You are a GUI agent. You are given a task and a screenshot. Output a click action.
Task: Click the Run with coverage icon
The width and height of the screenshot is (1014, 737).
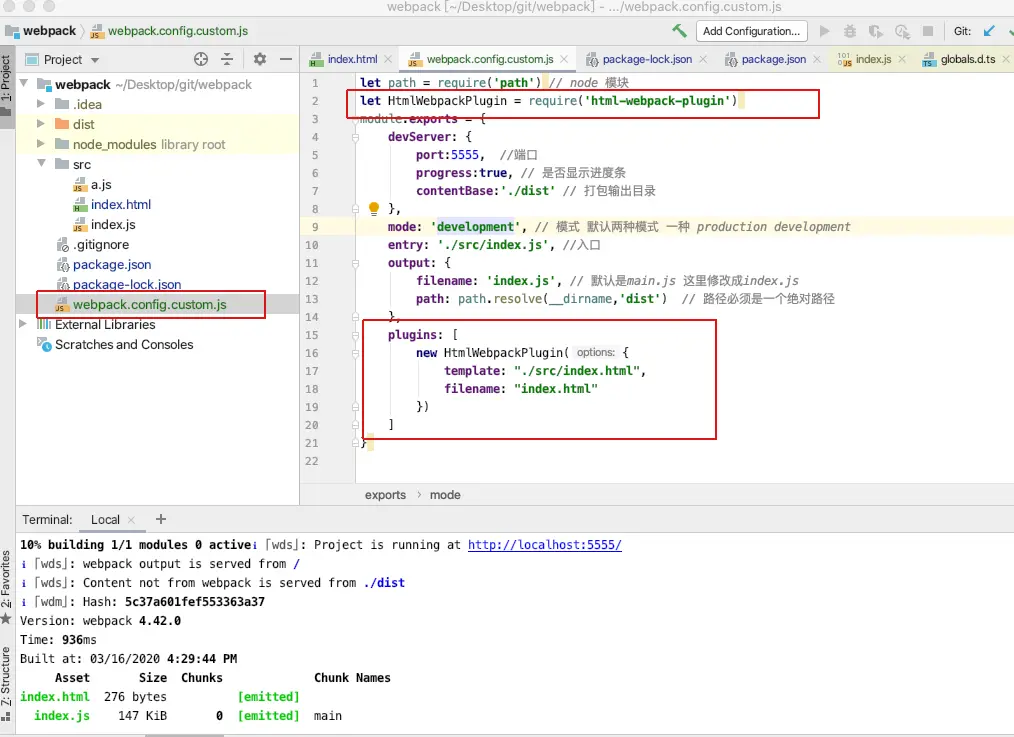tap(876, 31)
